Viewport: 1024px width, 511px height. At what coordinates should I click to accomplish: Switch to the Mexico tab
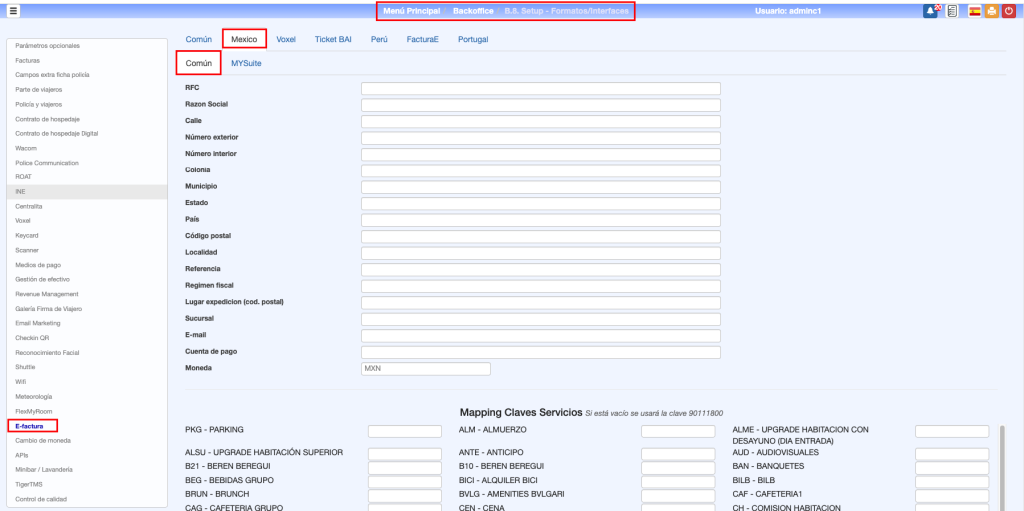pyautogui.click(x=244, y=39)
